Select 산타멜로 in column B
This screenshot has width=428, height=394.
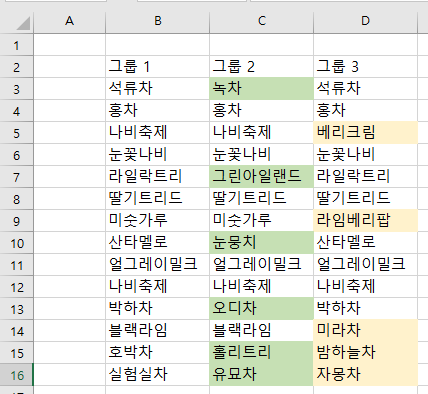(158, 243)
